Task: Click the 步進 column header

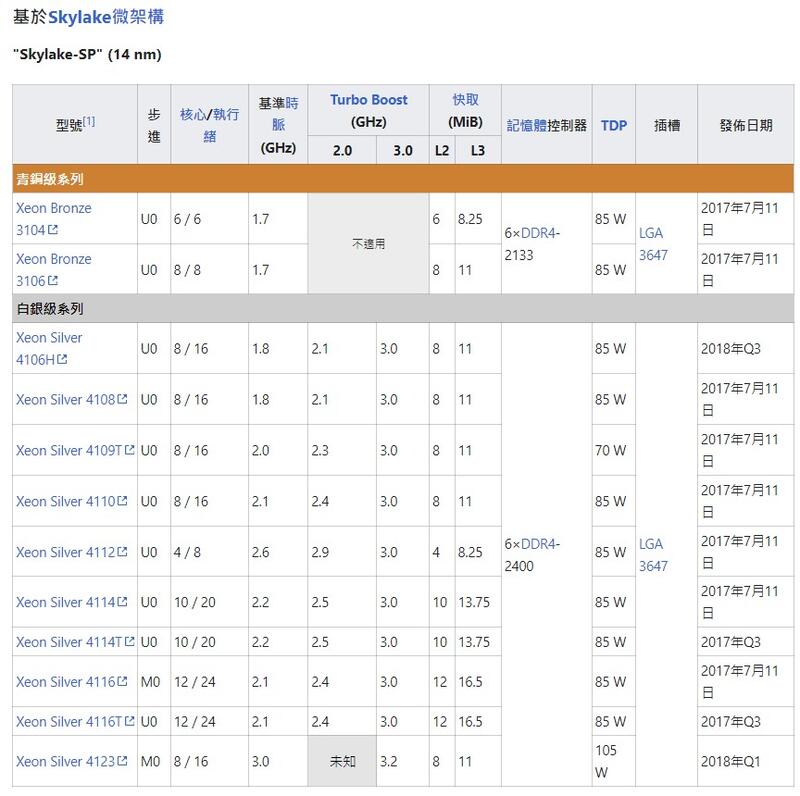Action: click(x=154, y=125)
